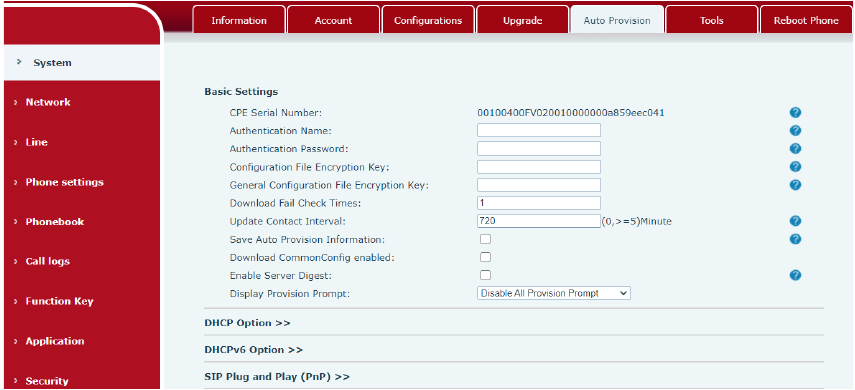Click Update Contact Interval field showing 720
The width and height of the screenshot is (855, 390).
coord(539,221)
